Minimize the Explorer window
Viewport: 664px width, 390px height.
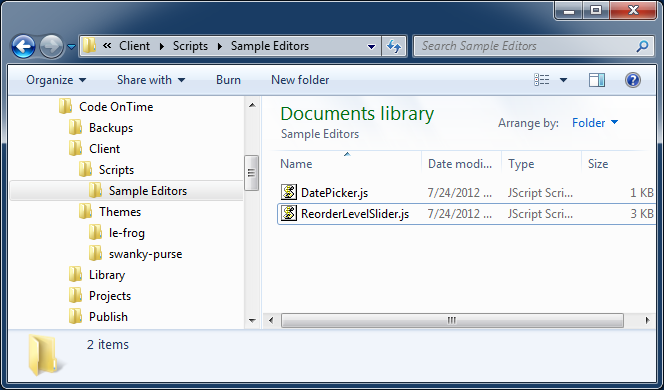569,10
